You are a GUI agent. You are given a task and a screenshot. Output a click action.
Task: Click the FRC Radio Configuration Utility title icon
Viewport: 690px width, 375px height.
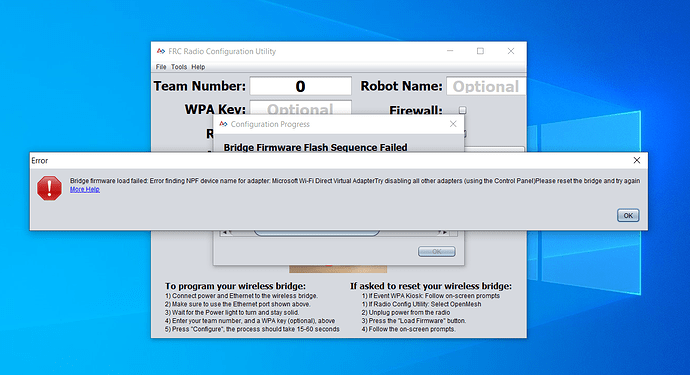coord(161,51)
